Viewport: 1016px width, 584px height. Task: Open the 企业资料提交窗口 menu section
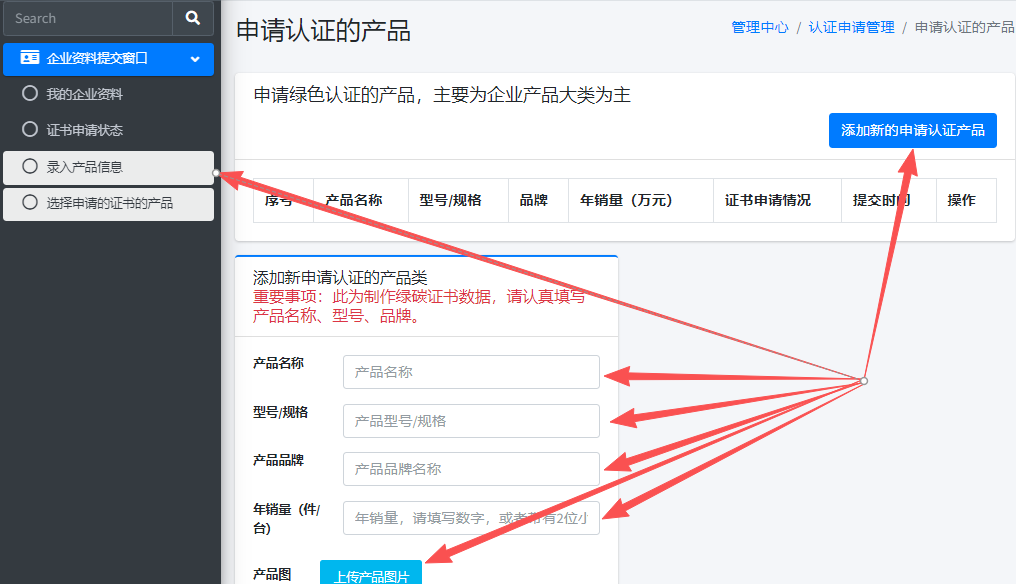108,59
